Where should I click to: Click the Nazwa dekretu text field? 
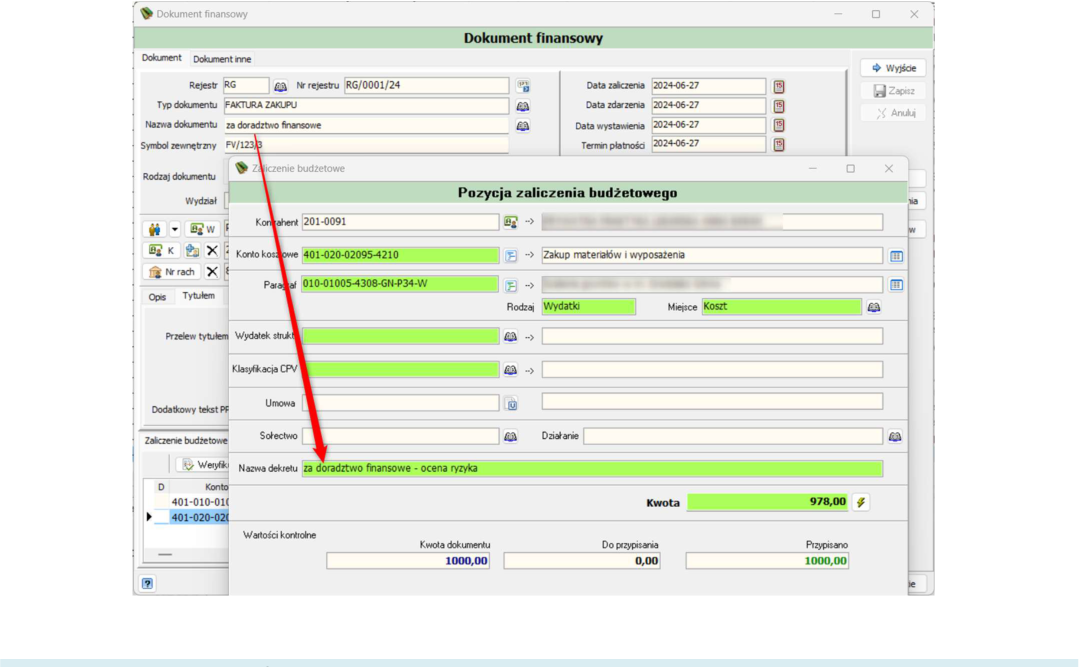point(592,469)
